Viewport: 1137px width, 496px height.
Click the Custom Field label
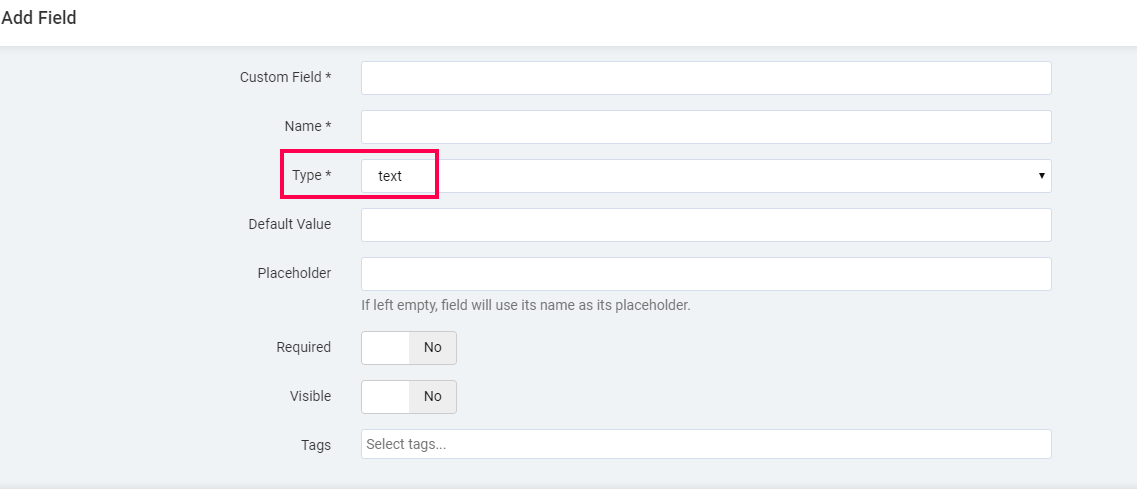point(285,77)
